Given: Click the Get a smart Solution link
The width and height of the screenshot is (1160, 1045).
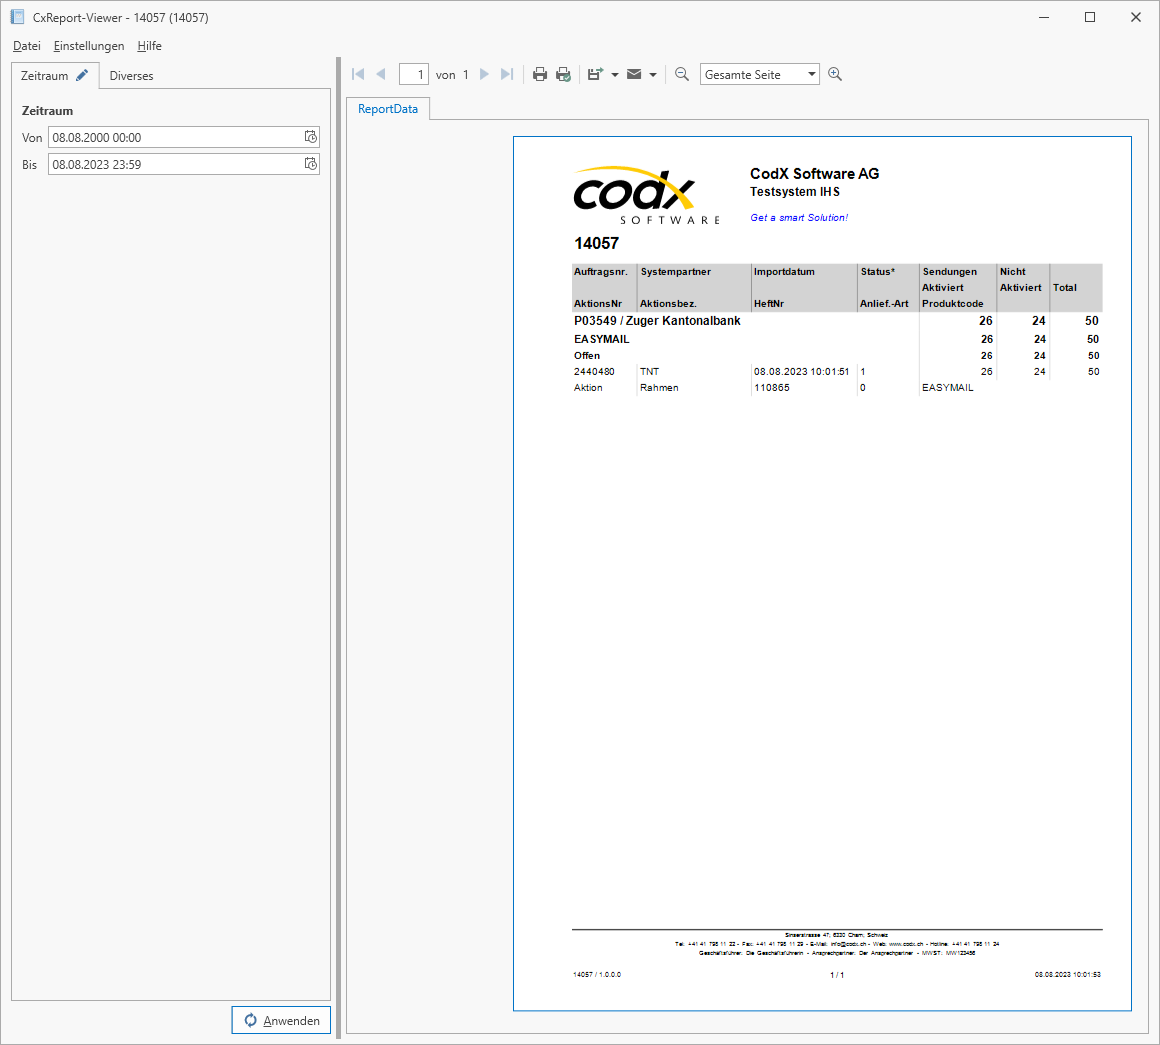Looking at the screenshot, I should (798, 217).
